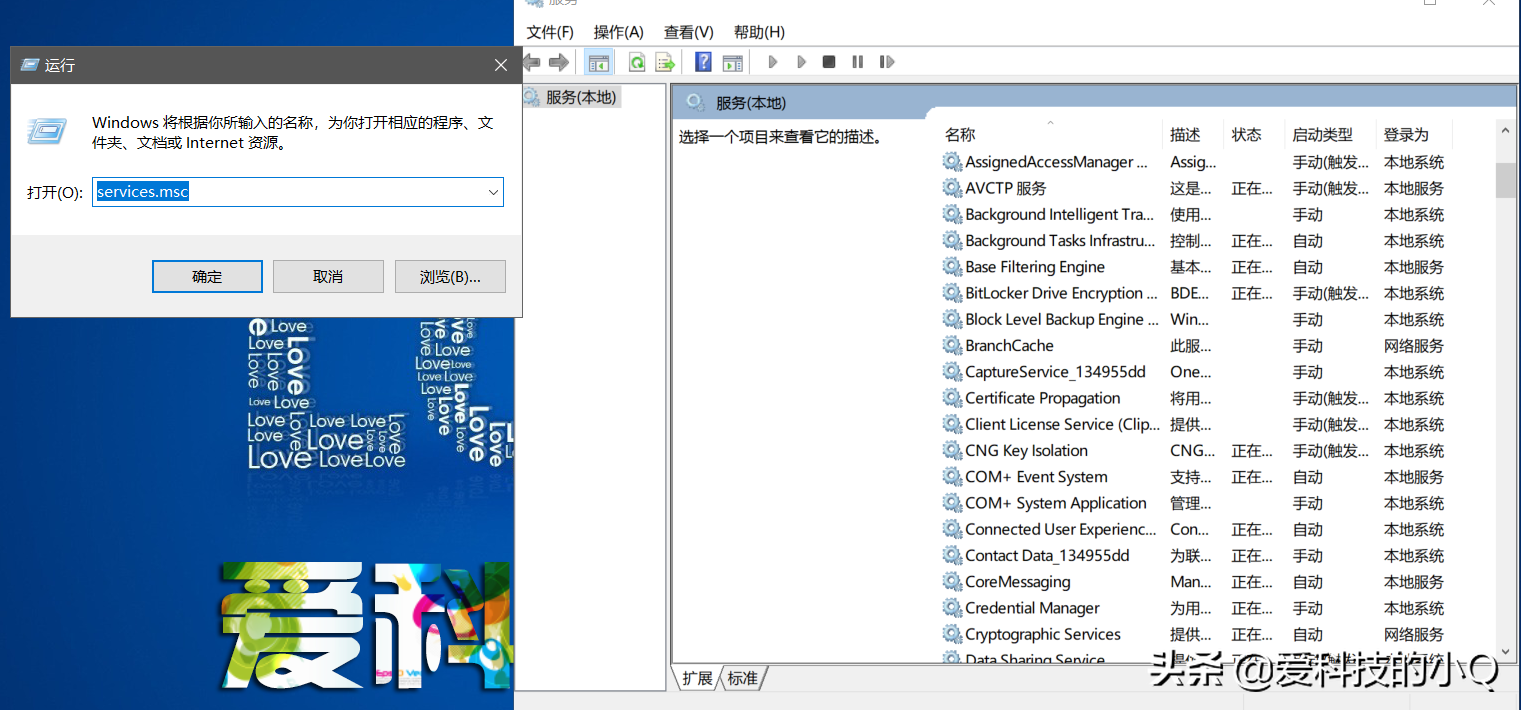
Task: Click the services list scrollbar up arrow
Action: 1506,131
